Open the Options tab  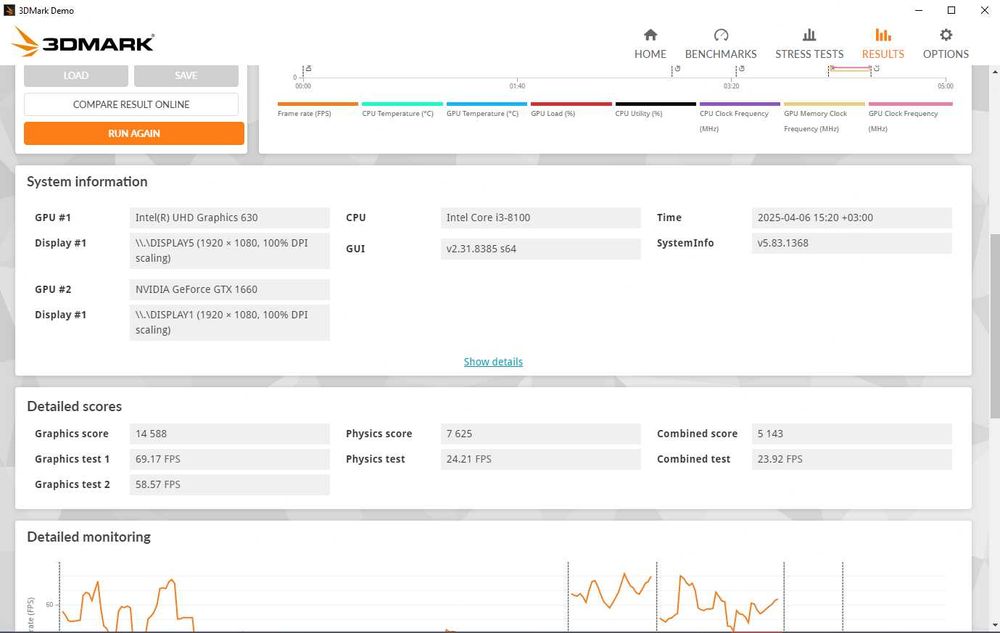point(945,44)
